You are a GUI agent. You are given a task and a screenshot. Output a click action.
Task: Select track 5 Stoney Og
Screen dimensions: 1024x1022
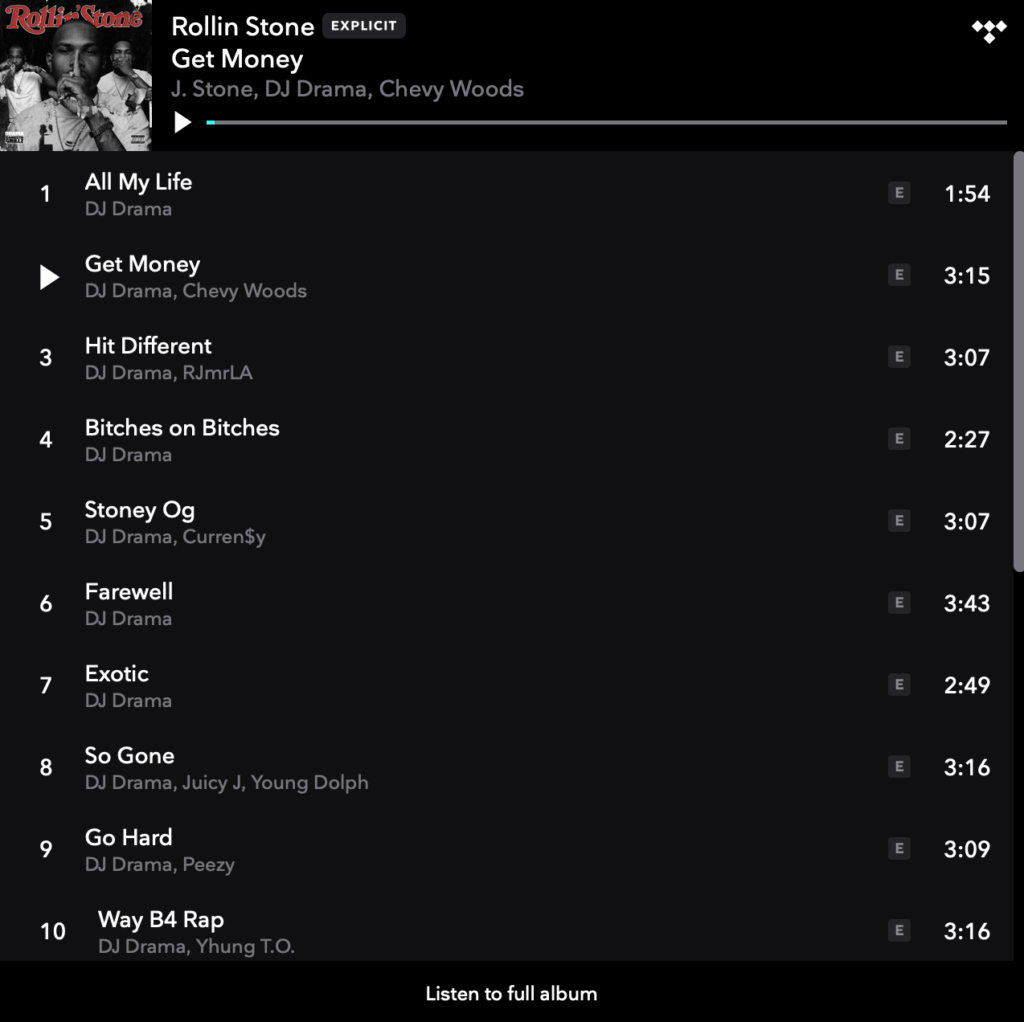(507, 522)
